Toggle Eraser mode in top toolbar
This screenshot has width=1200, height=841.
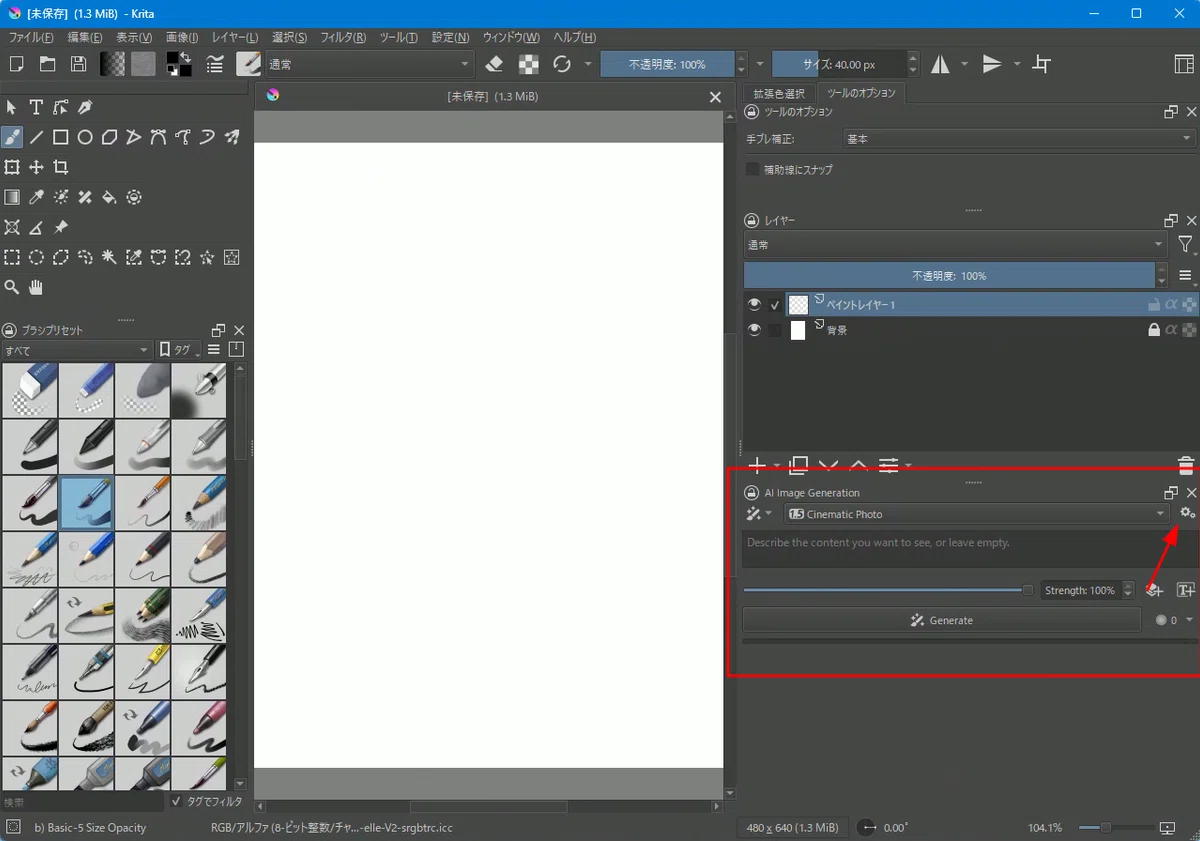coord(494,64)
